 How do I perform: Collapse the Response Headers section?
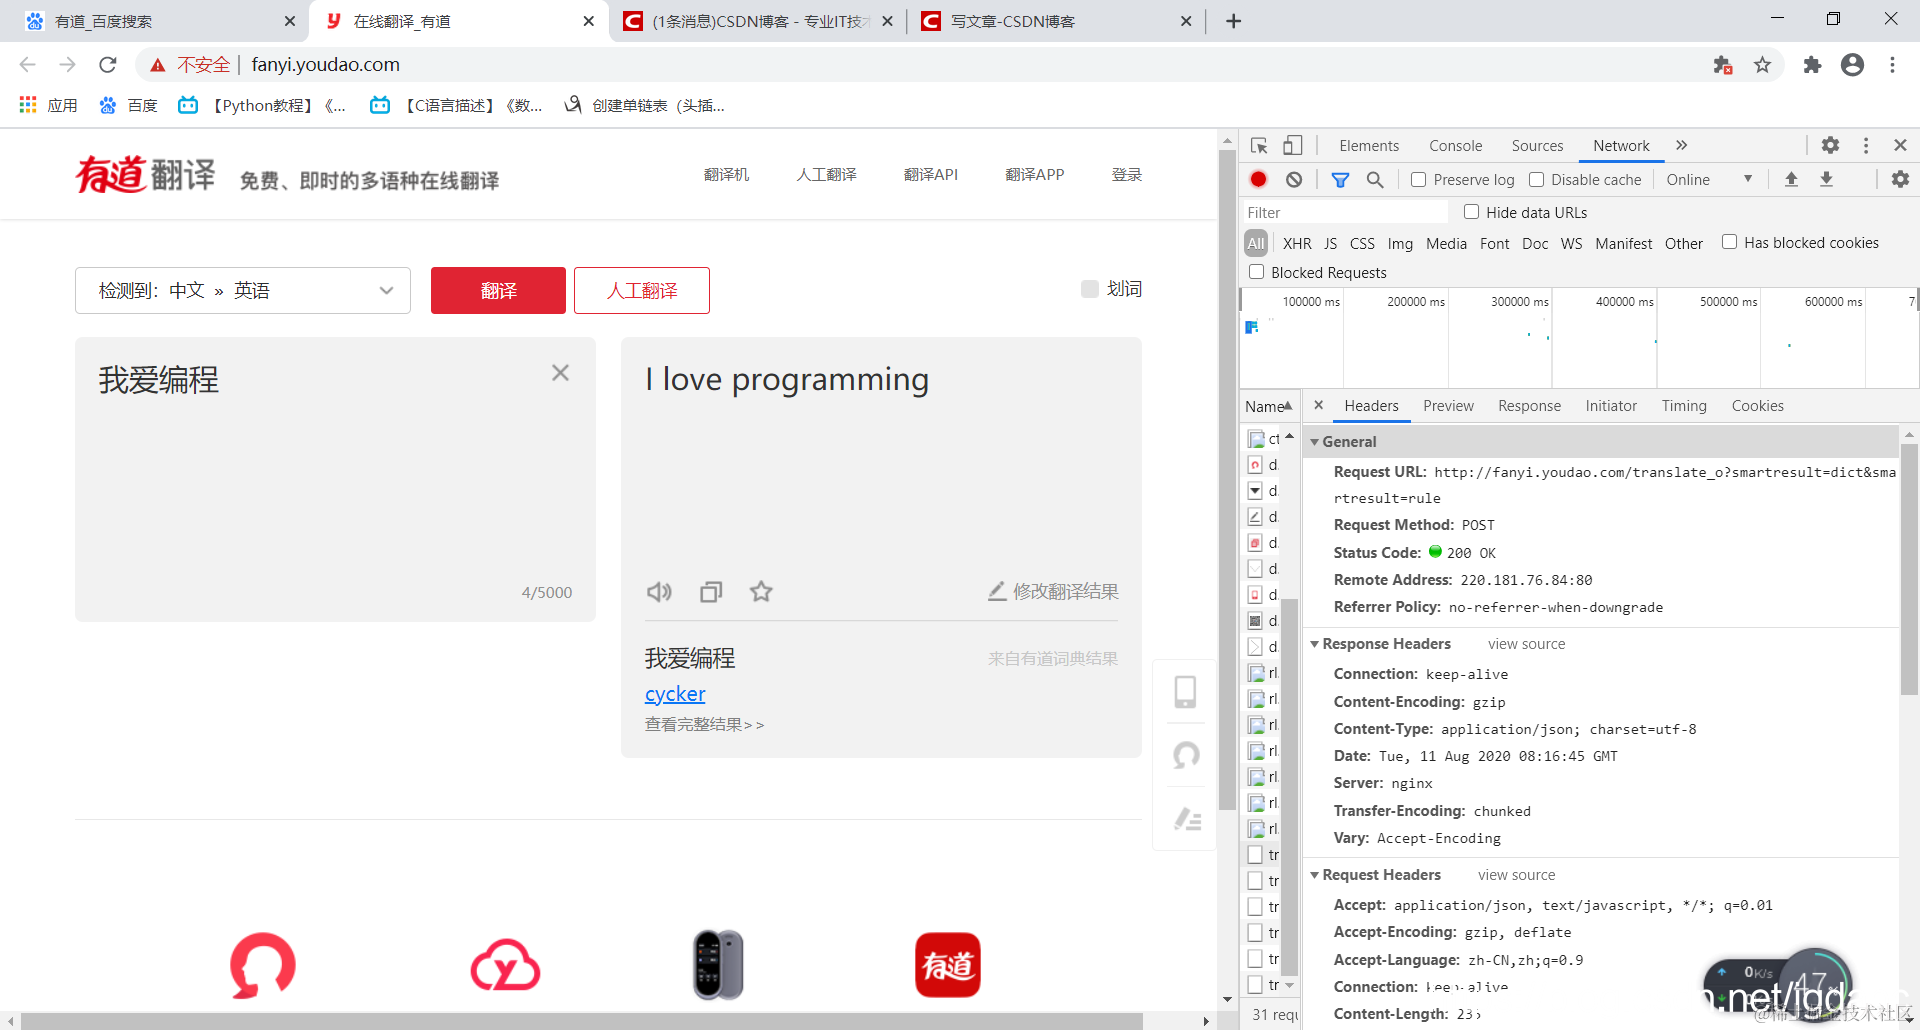click(1315, 644)
